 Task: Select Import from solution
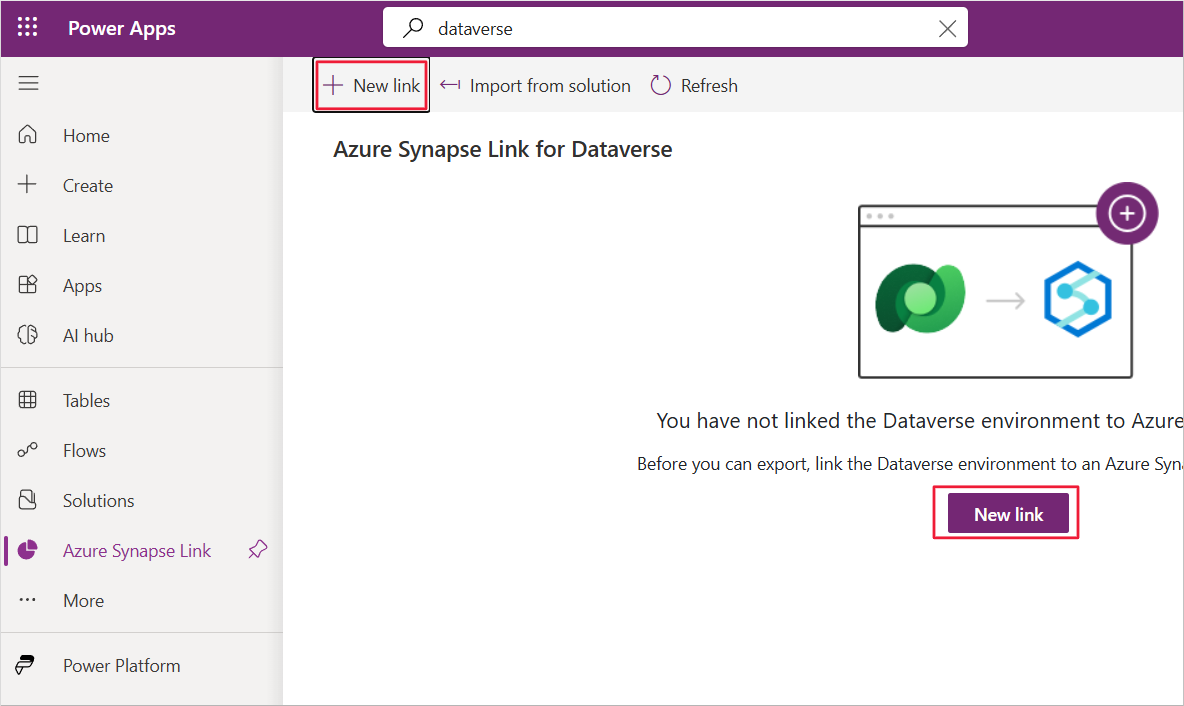point(550,86)
